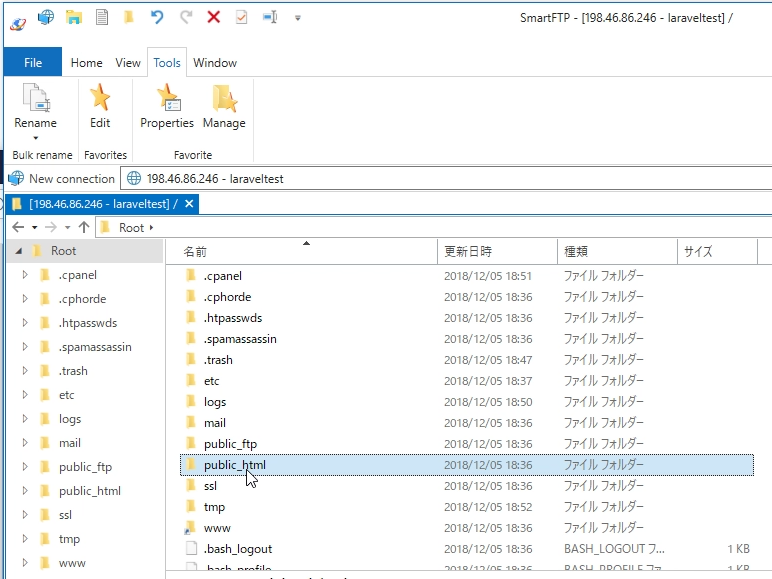
Task: Click the Bulk Rename icon
Action: 36,97
